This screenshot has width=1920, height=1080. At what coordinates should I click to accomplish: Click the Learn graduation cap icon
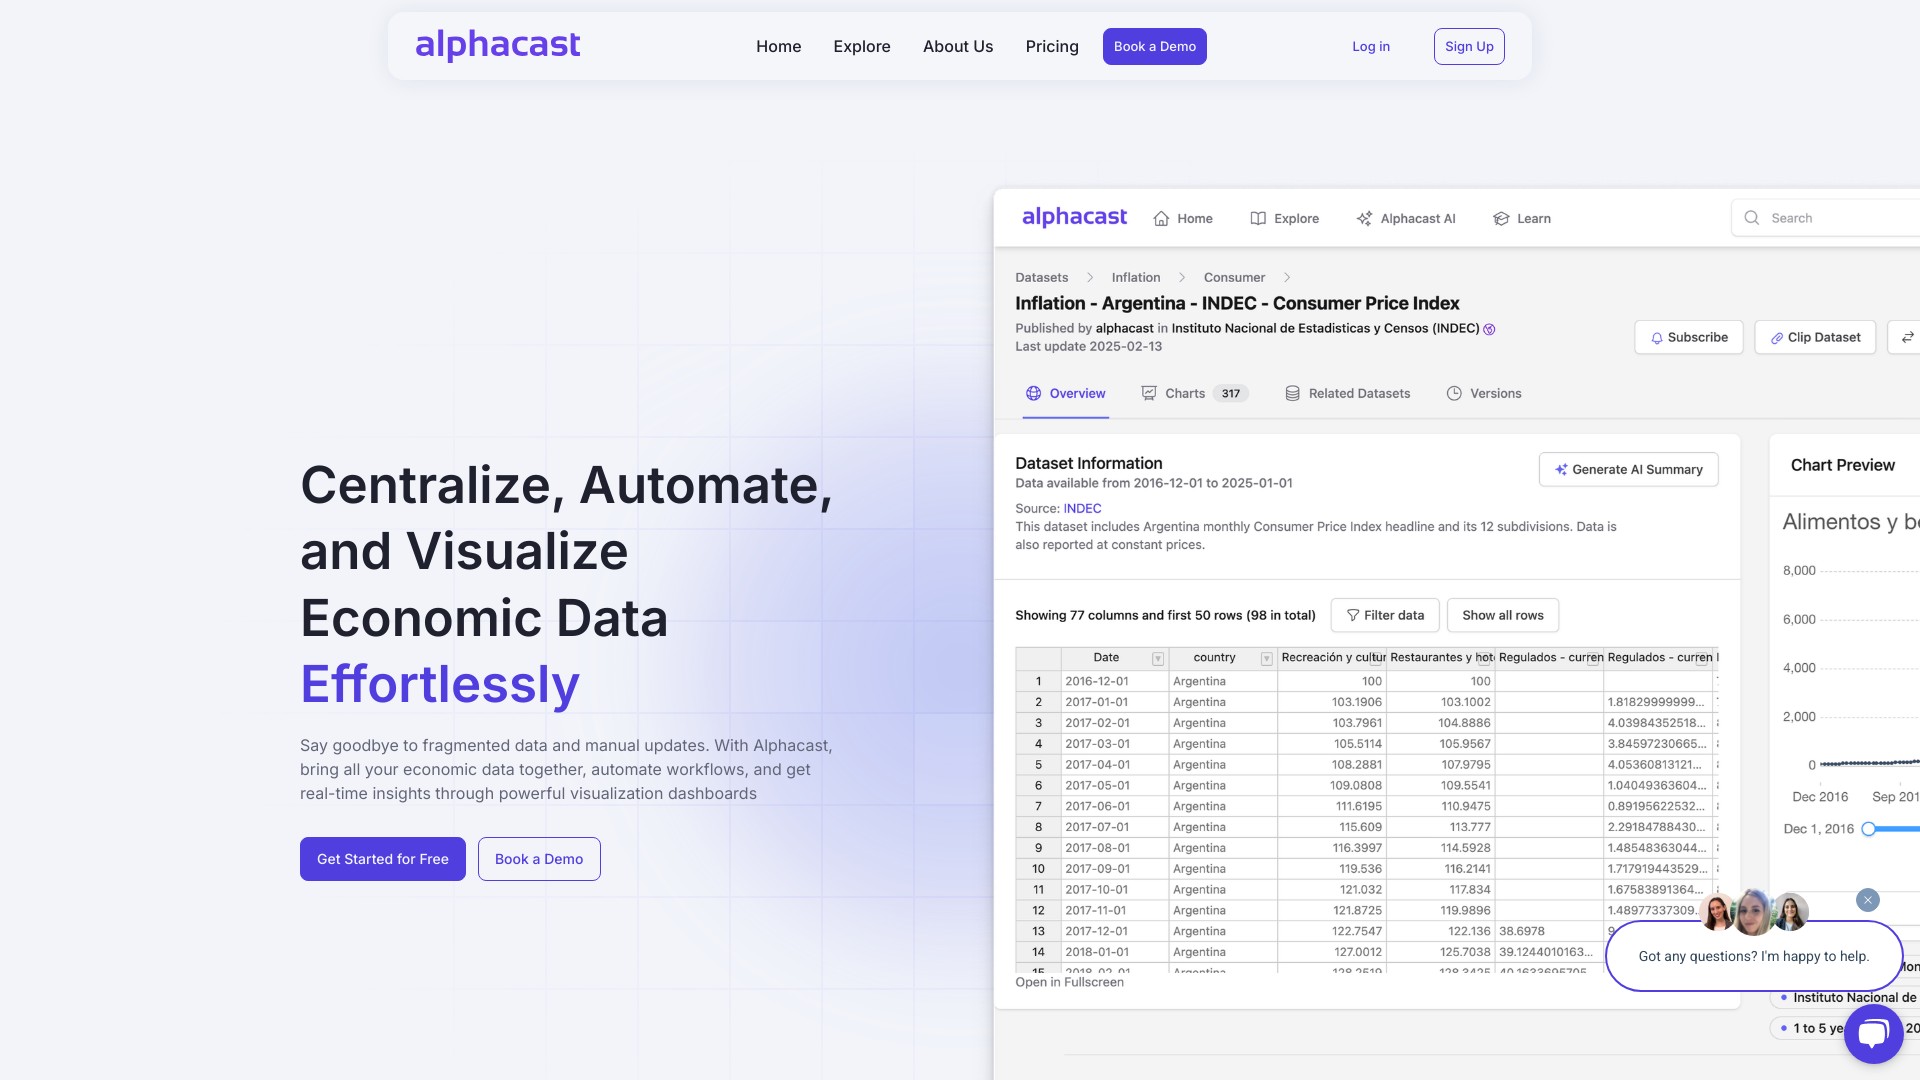(x=1501, y=219)
